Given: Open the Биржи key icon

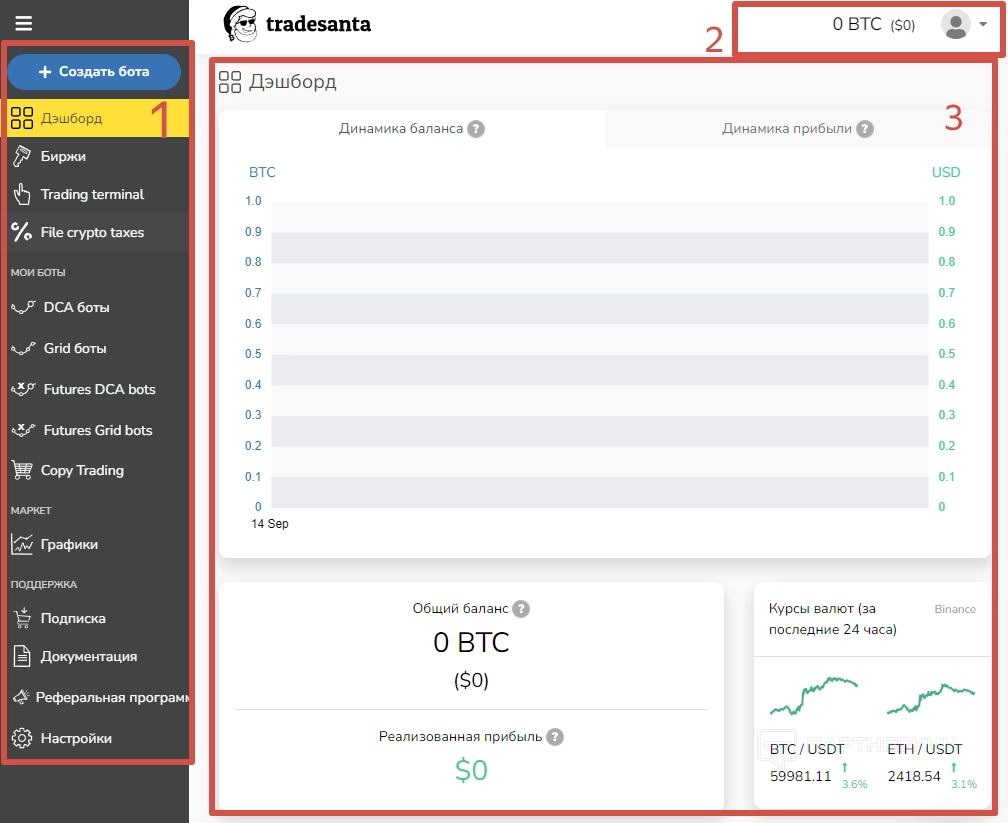Looking at the screenshot, I should (x=22, y=156).
